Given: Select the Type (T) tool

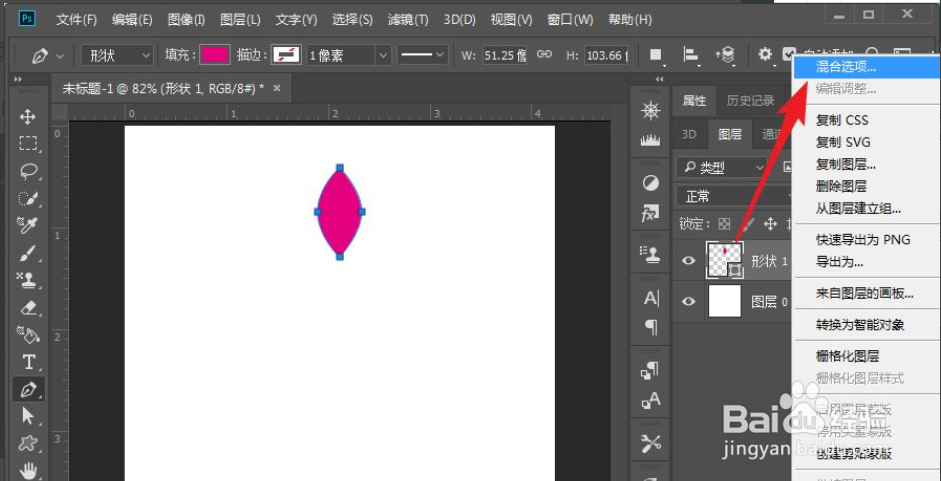Looking at the screenshot, I should coord(28,362).
